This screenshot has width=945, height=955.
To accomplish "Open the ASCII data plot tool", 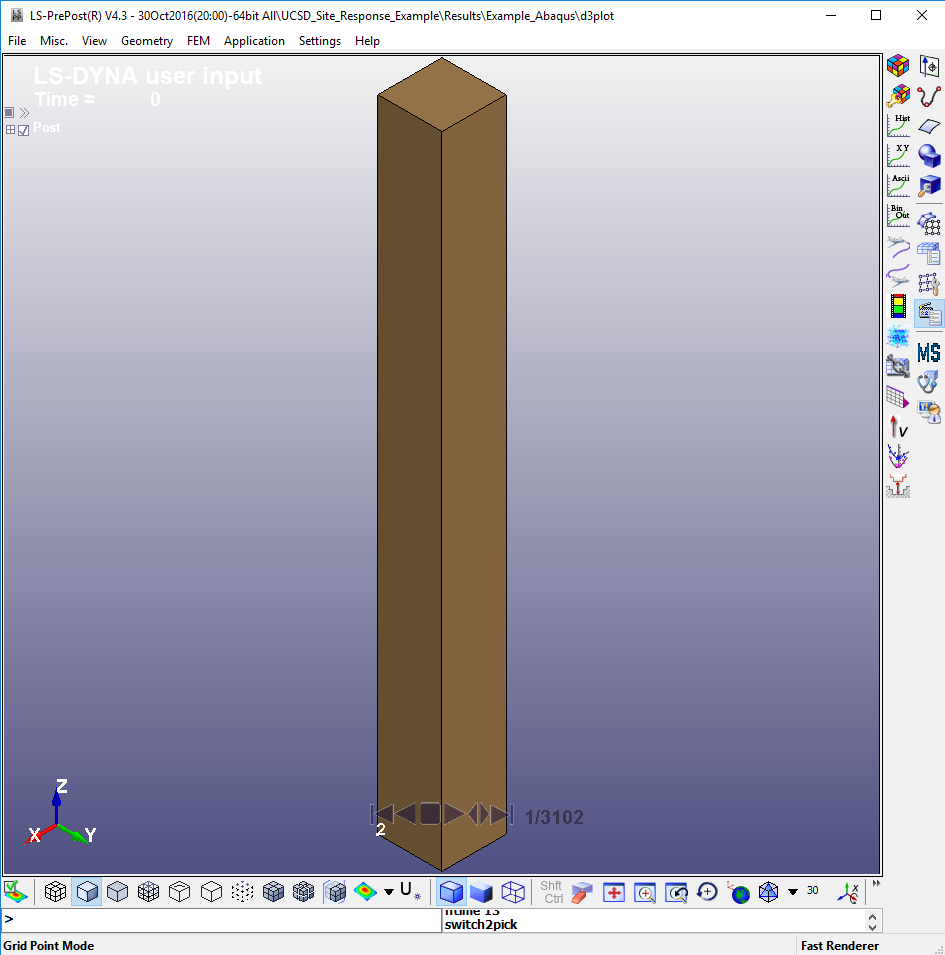I will (898, 185).
